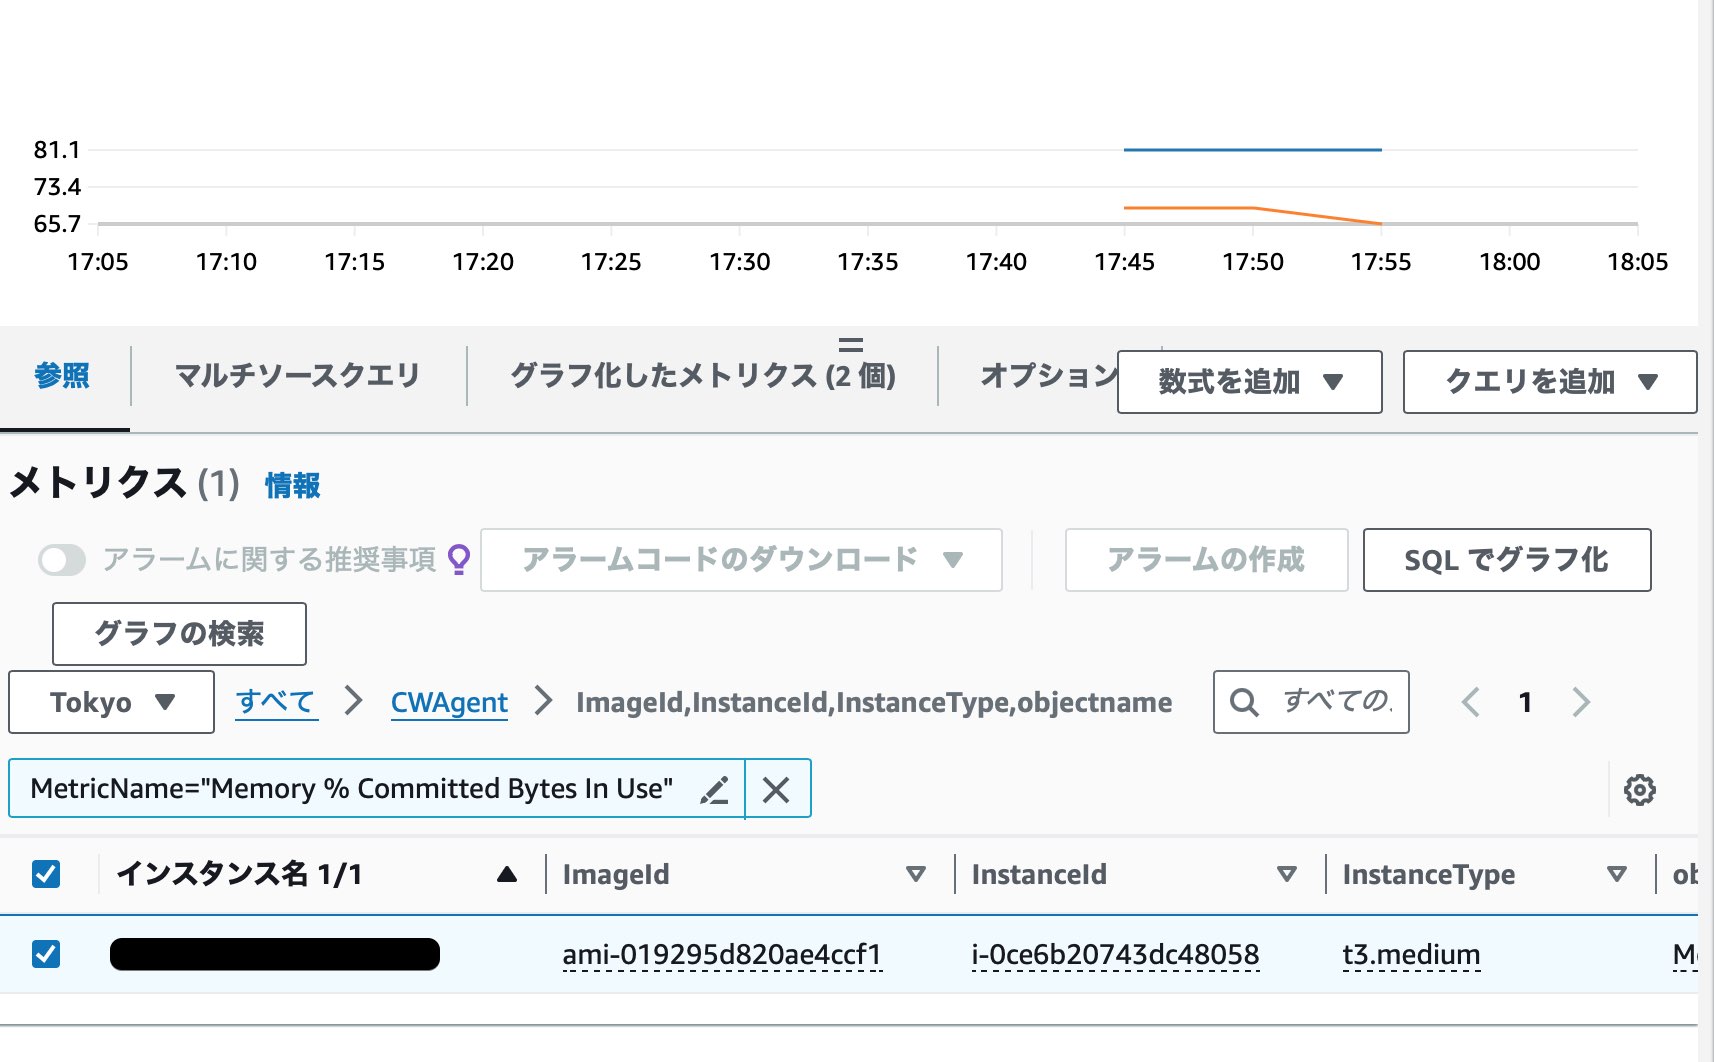
Task: Click the search magnifier icon
Action: pyautogui.click(x=1244, y=702)
